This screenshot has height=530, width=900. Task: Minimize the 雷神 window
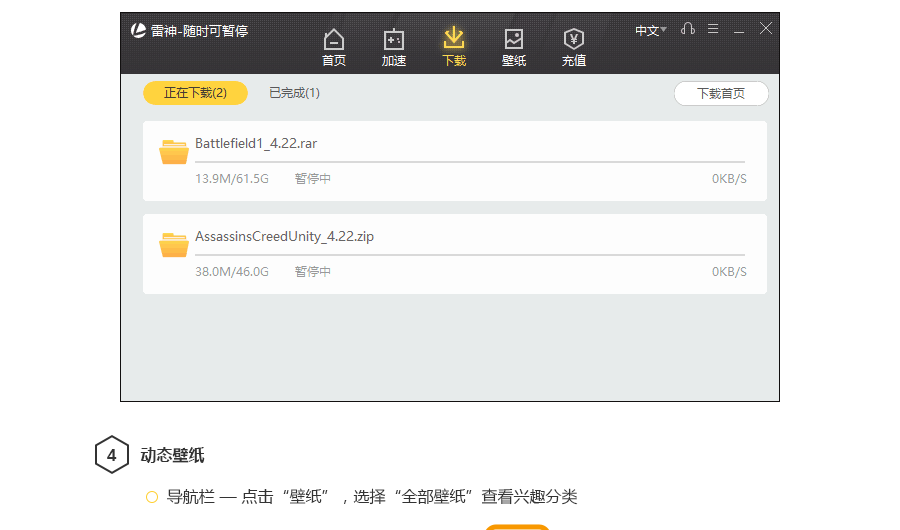coord(739,30)
